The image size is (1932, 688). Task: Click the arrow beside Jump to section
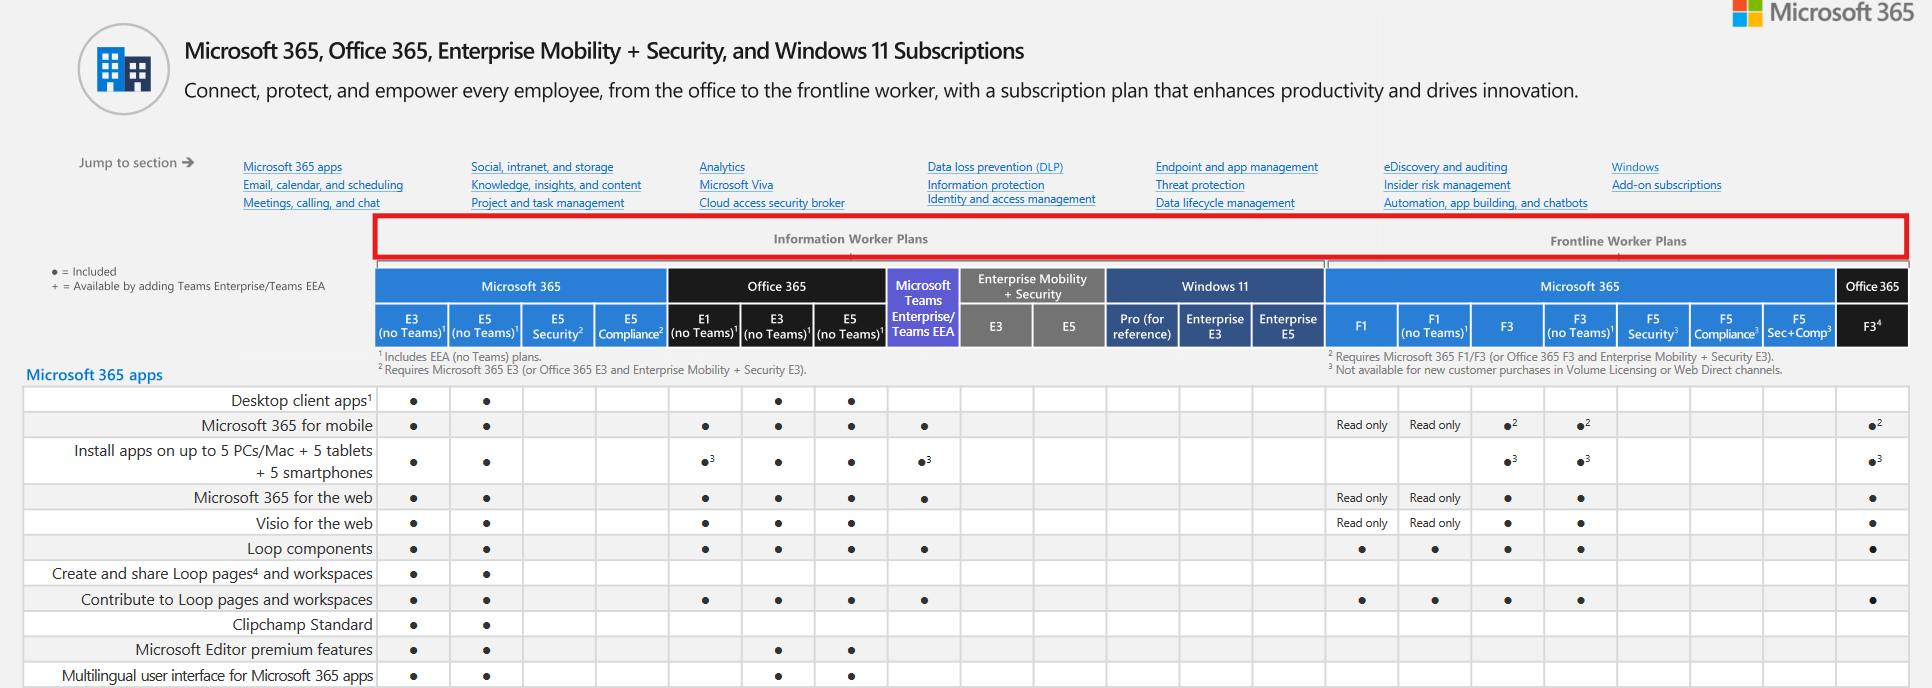click(188, 162)
